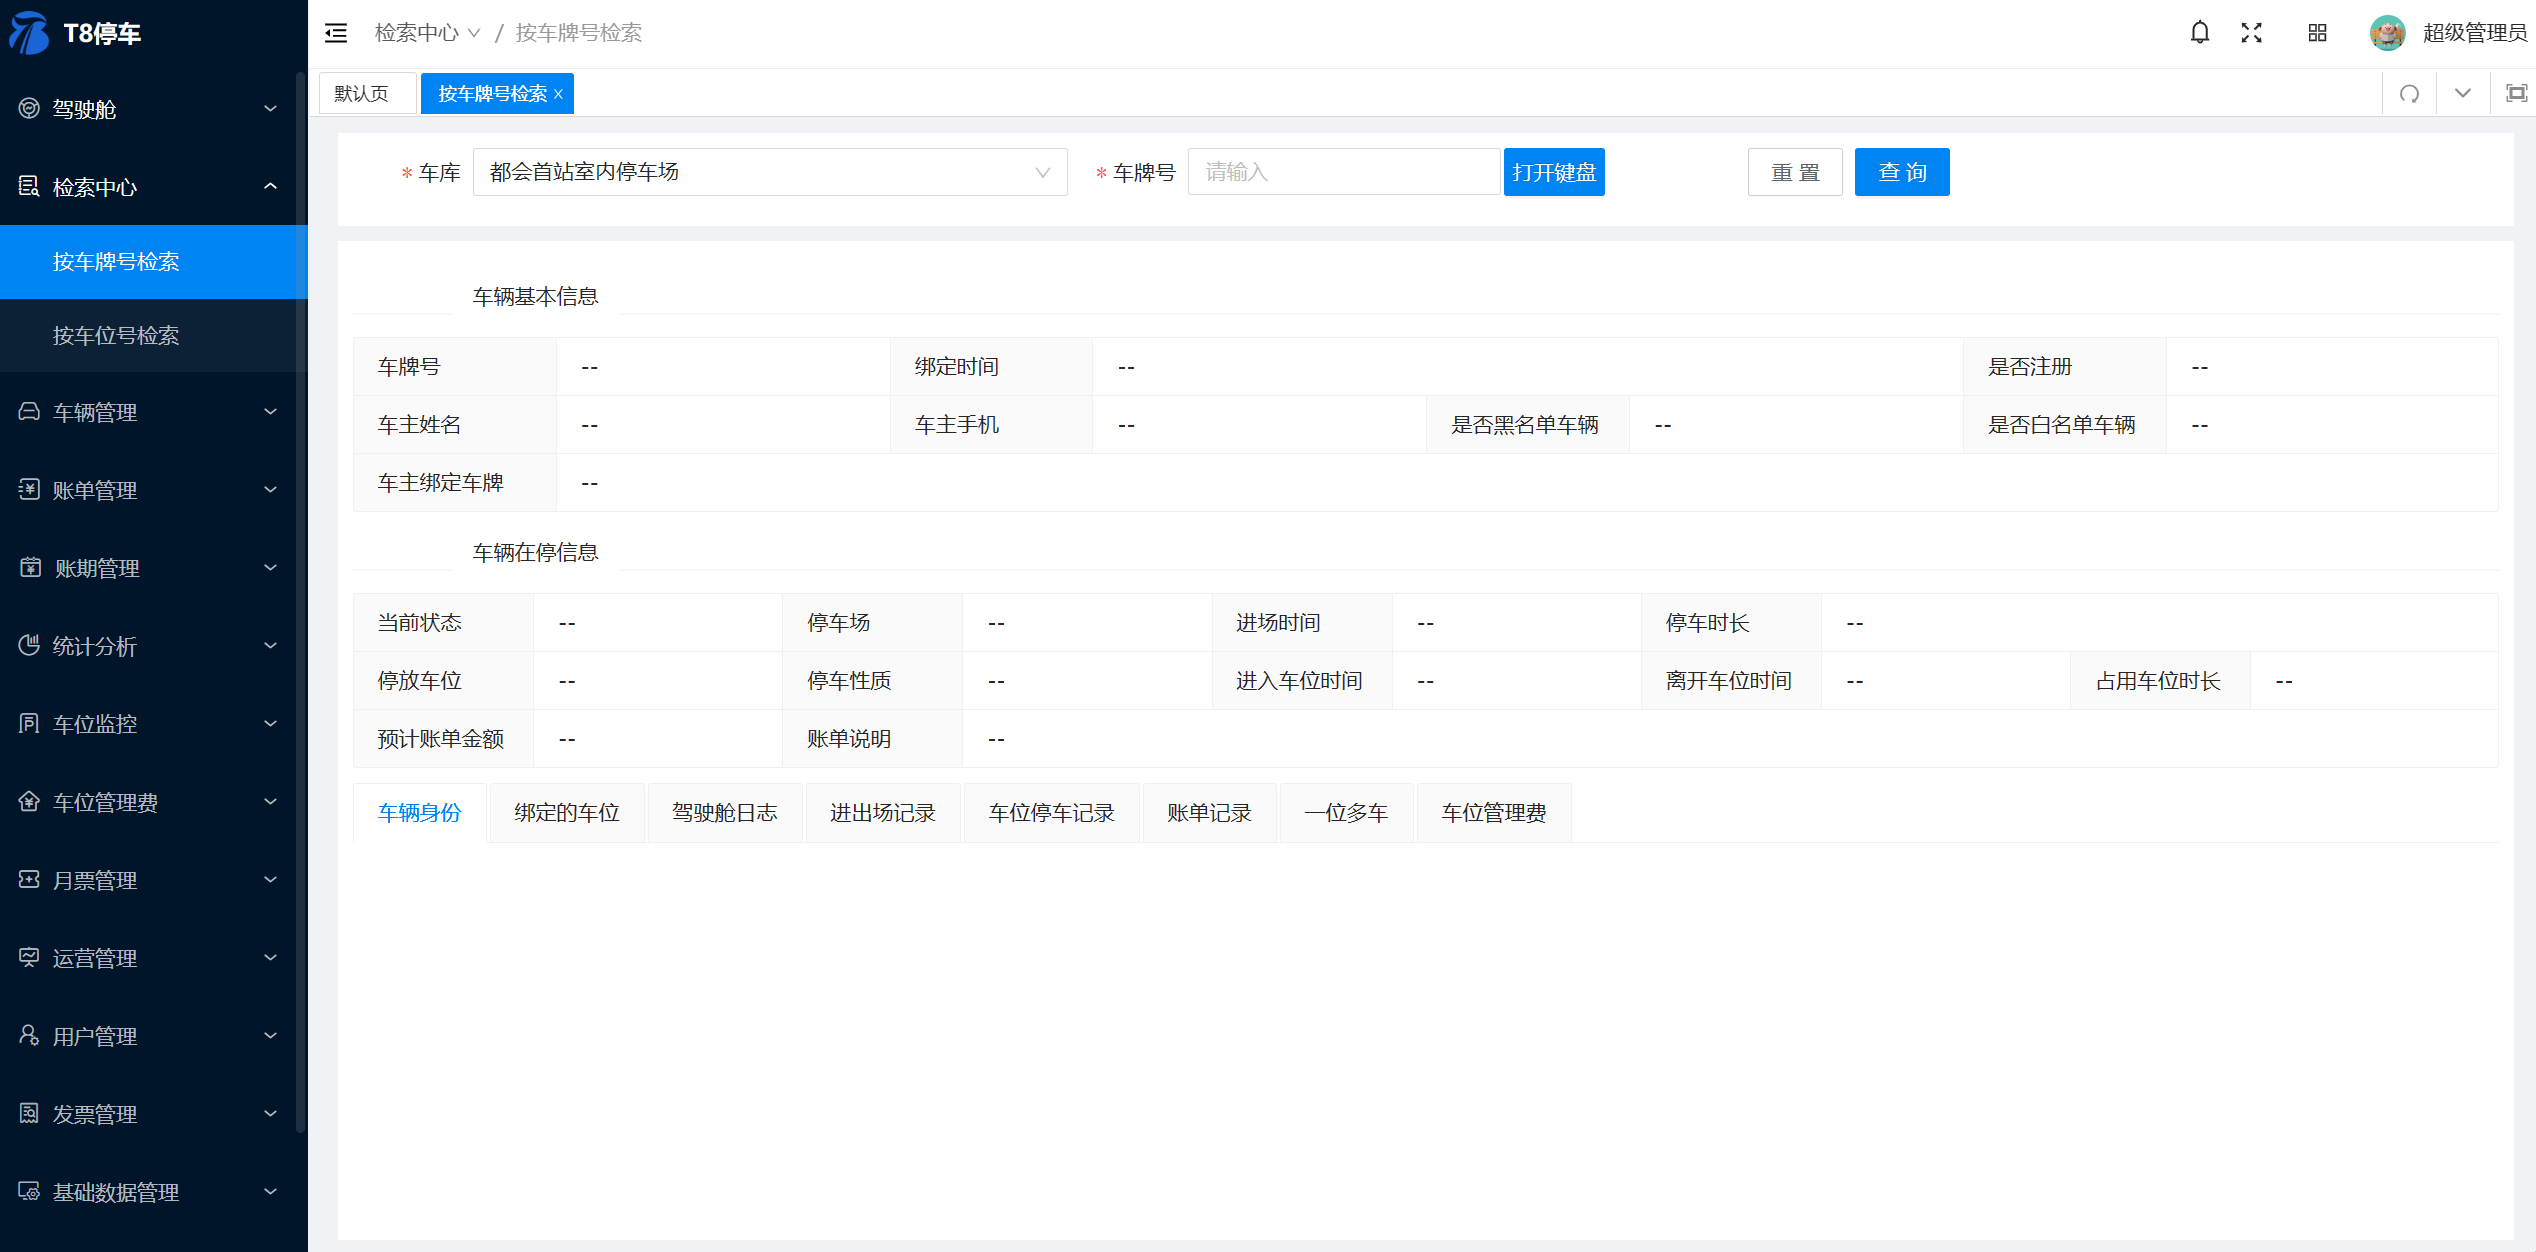Screen dimensions: 2536x1252
Task: Click the 重置 reset button
Action: click(x=1795, y=172)
